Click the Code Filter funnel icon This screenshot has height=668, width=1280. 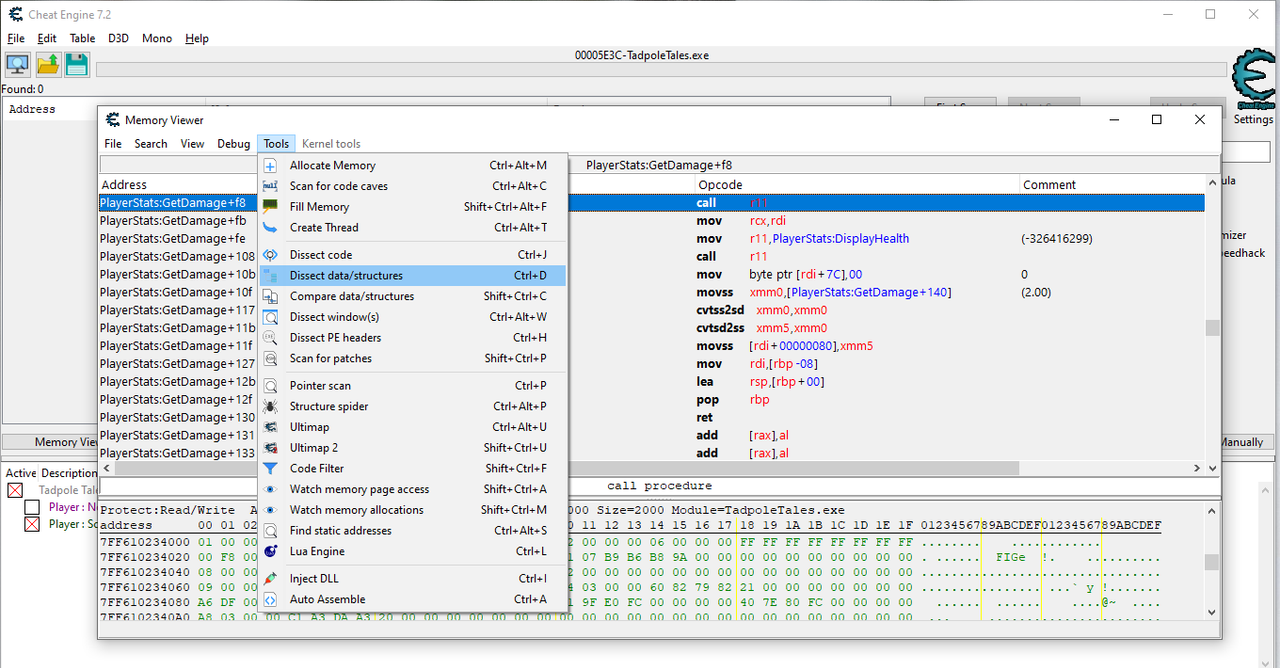[x=270, y=469]
